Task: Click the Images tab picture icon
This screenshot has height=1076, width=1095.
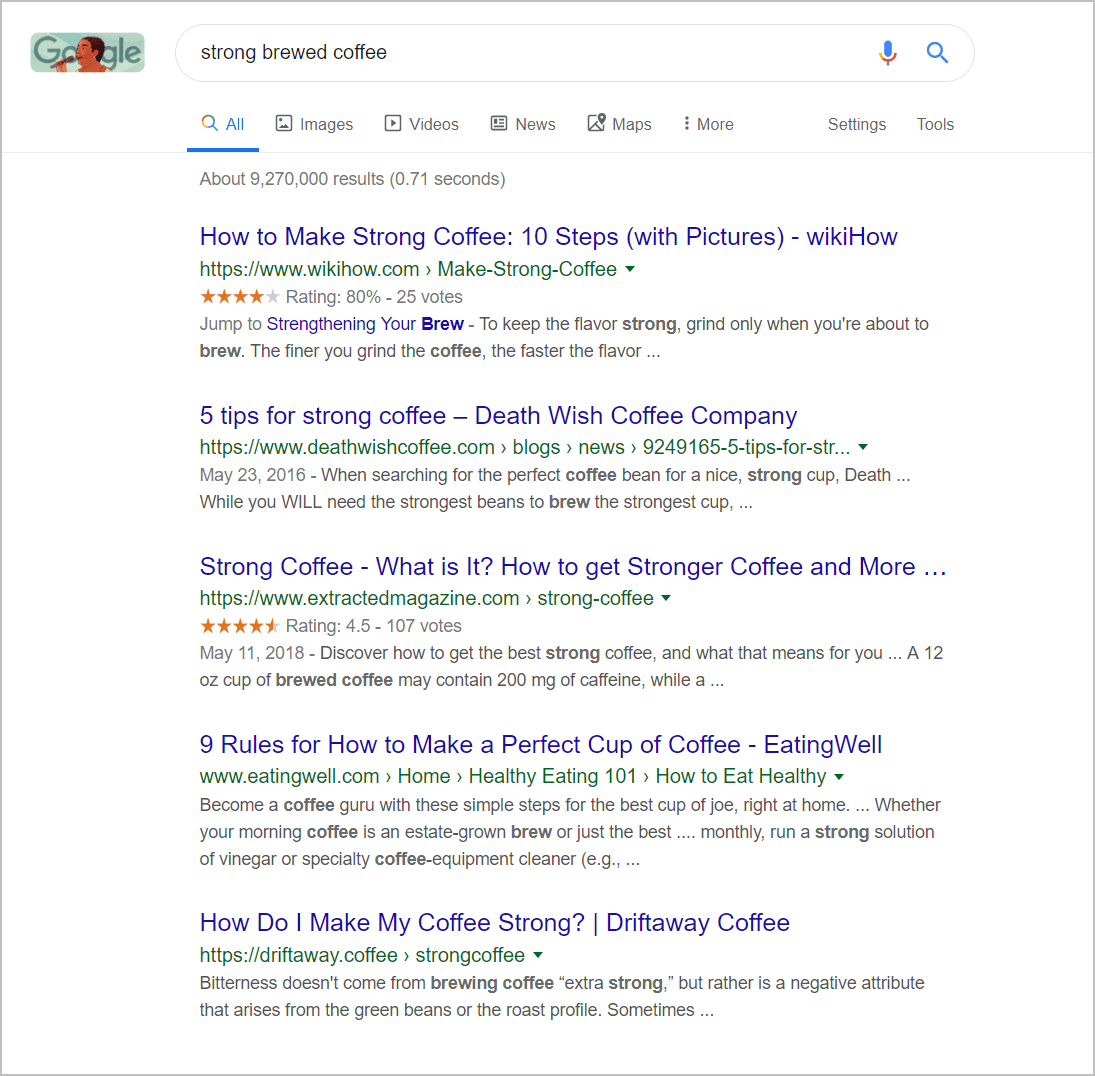Action: (x=284, y=124)
